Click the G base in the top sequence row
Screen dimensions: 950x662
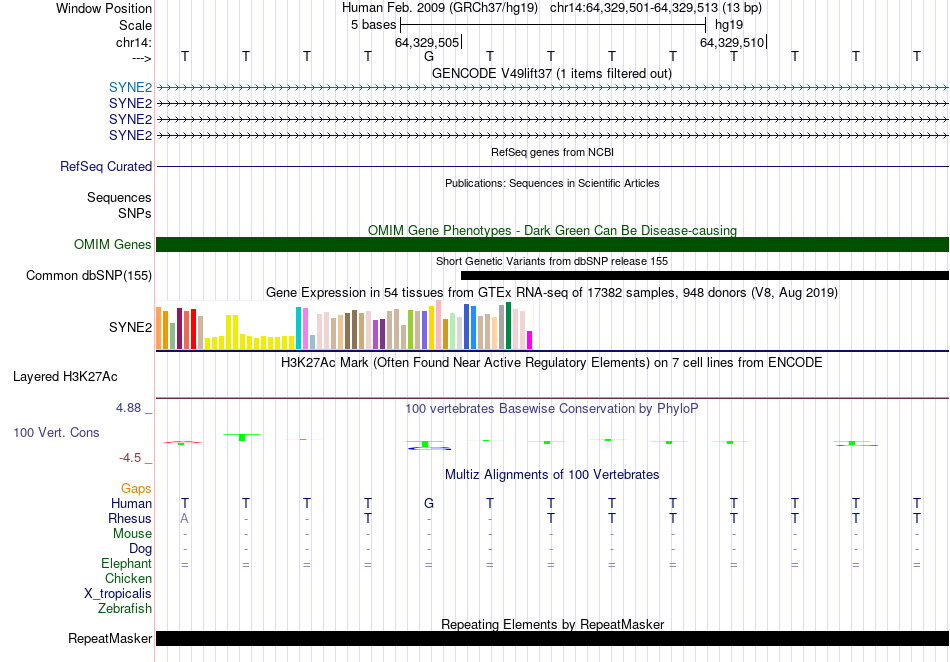click(x=429, y=56)
